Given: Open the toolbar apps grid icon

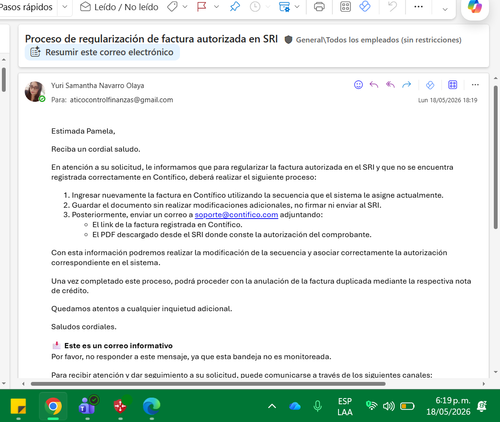Looking at the screenshot, I should 345,7.
